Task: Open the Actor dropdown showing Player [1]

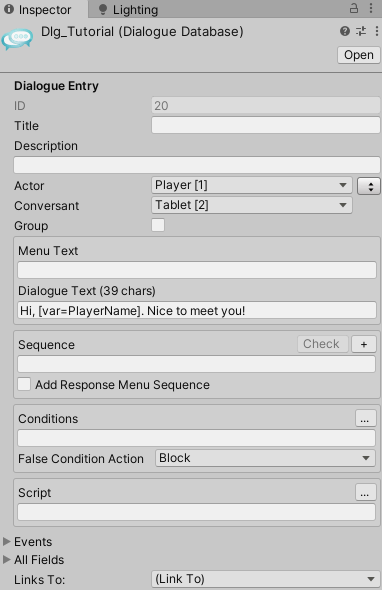Action: tap(252, 185)
